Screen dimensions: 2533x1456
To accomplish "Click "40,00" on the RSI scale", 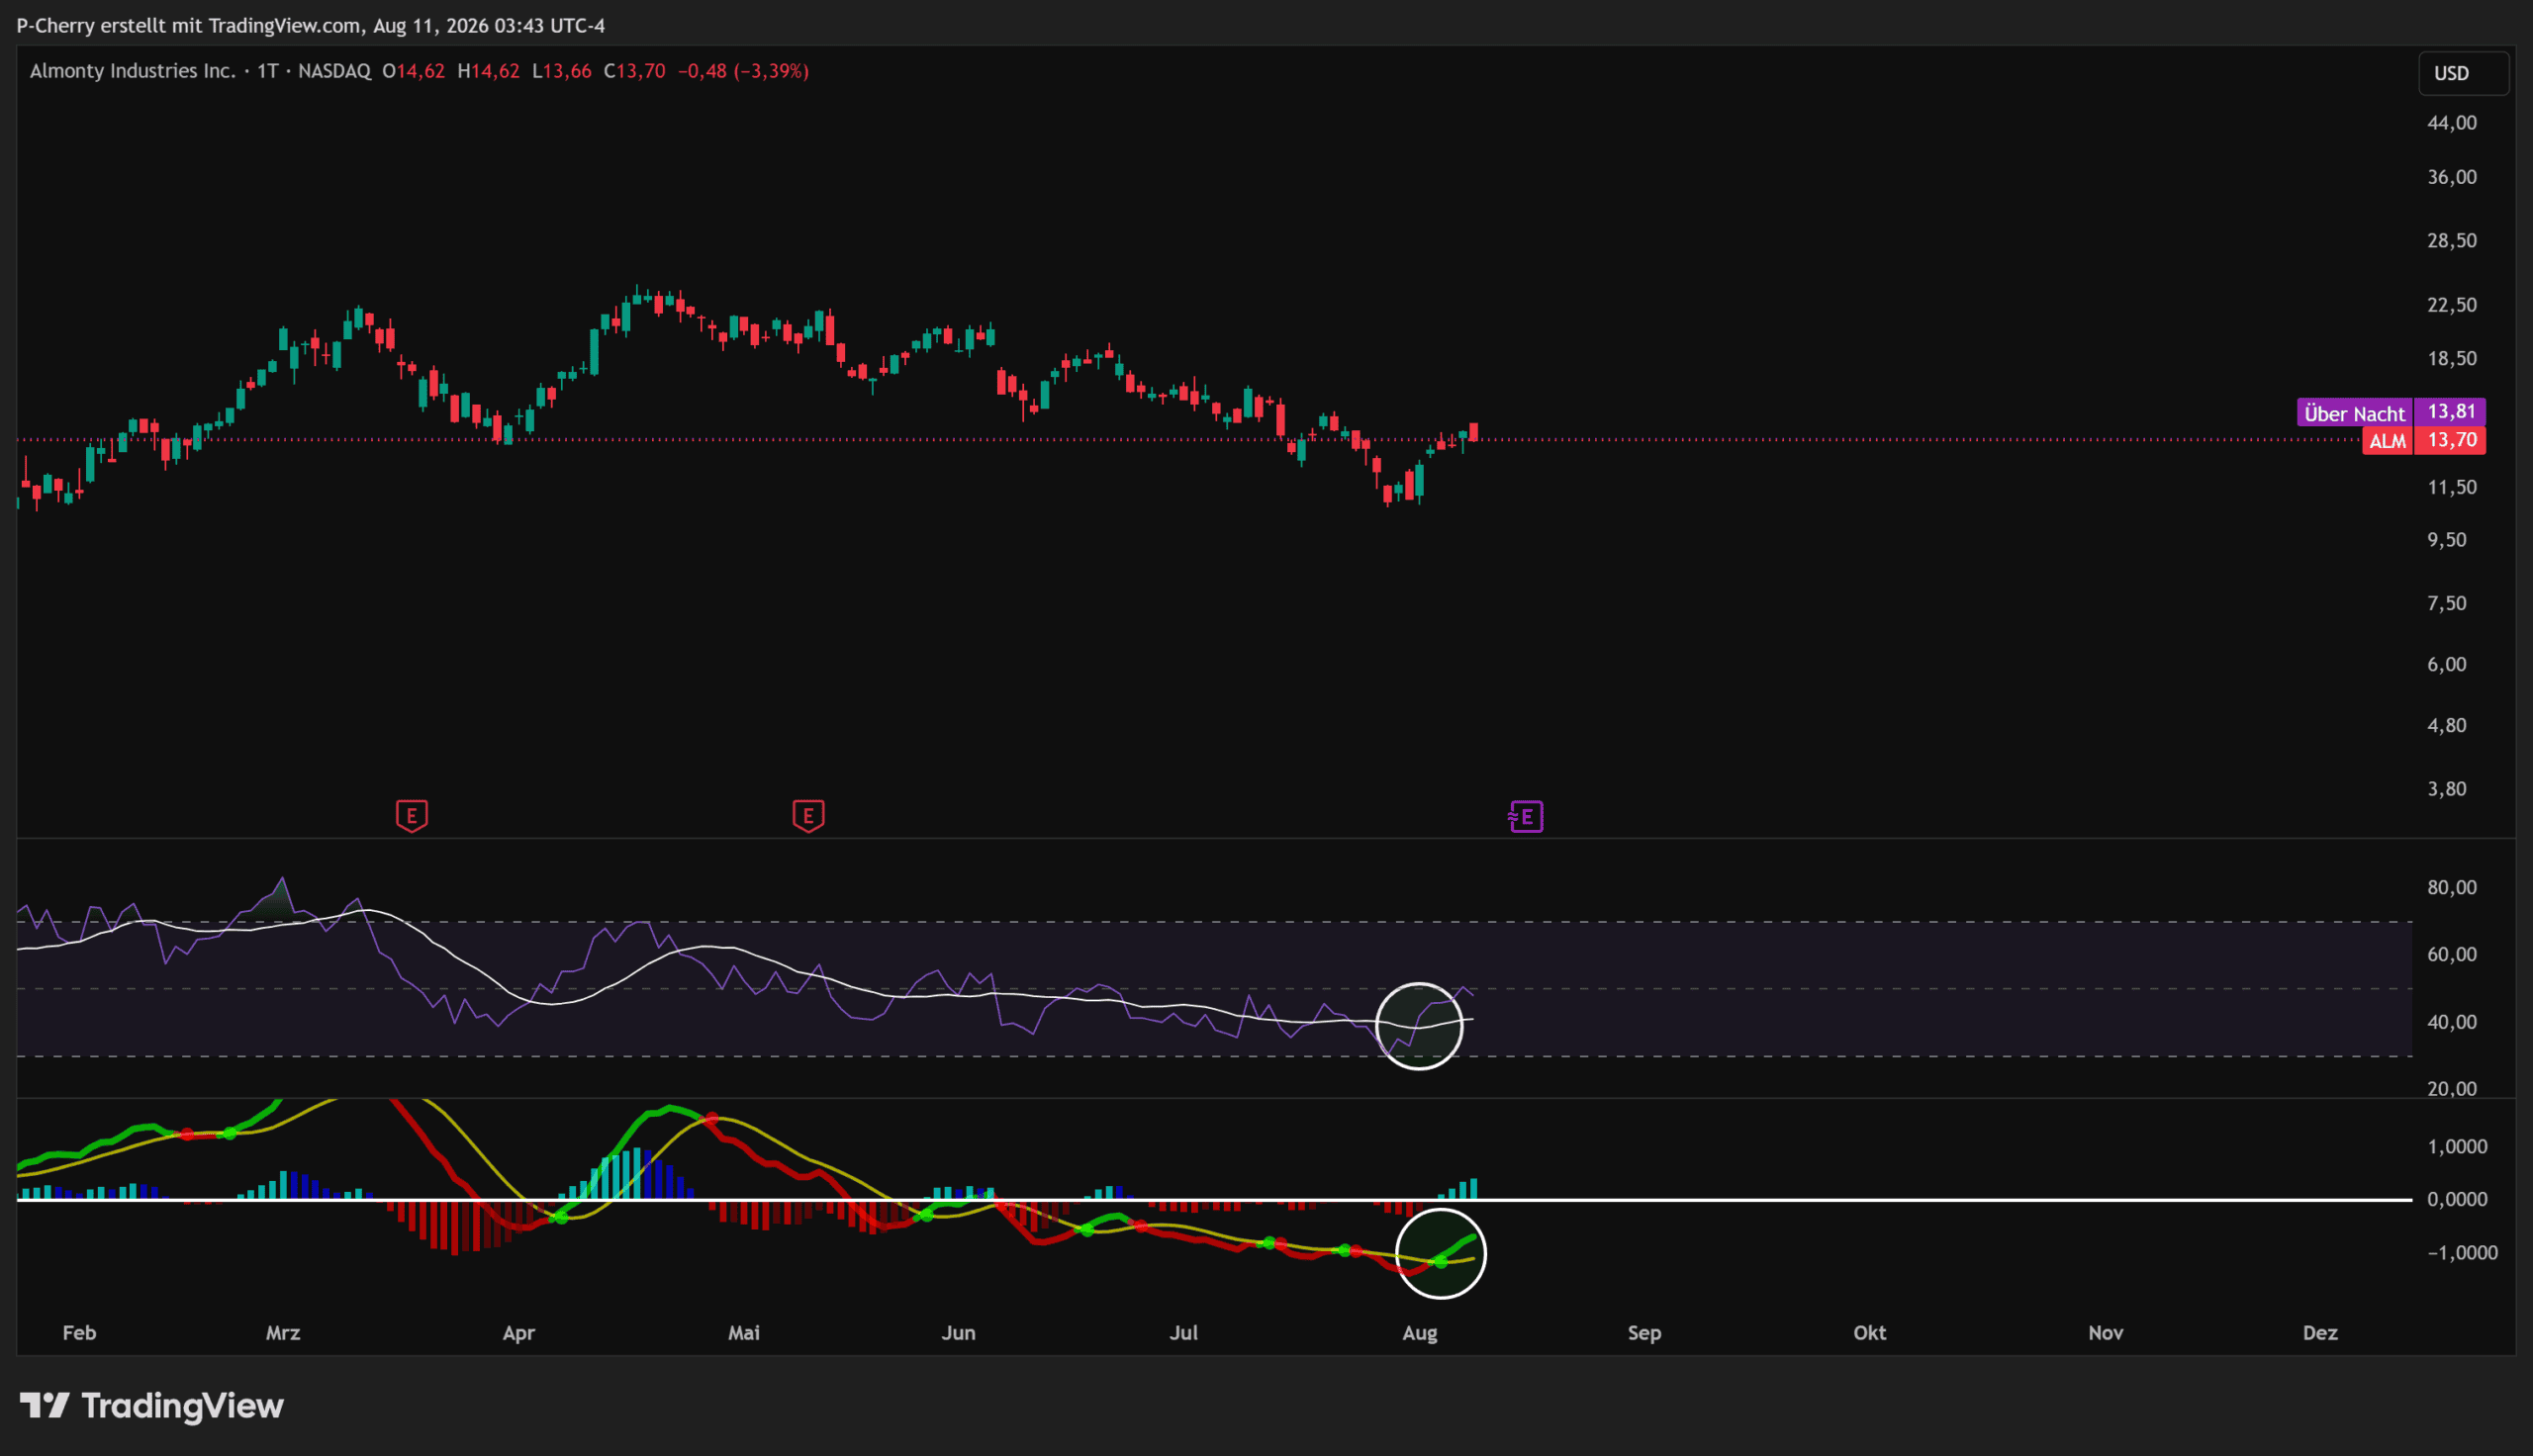I will [2452, 1022].
